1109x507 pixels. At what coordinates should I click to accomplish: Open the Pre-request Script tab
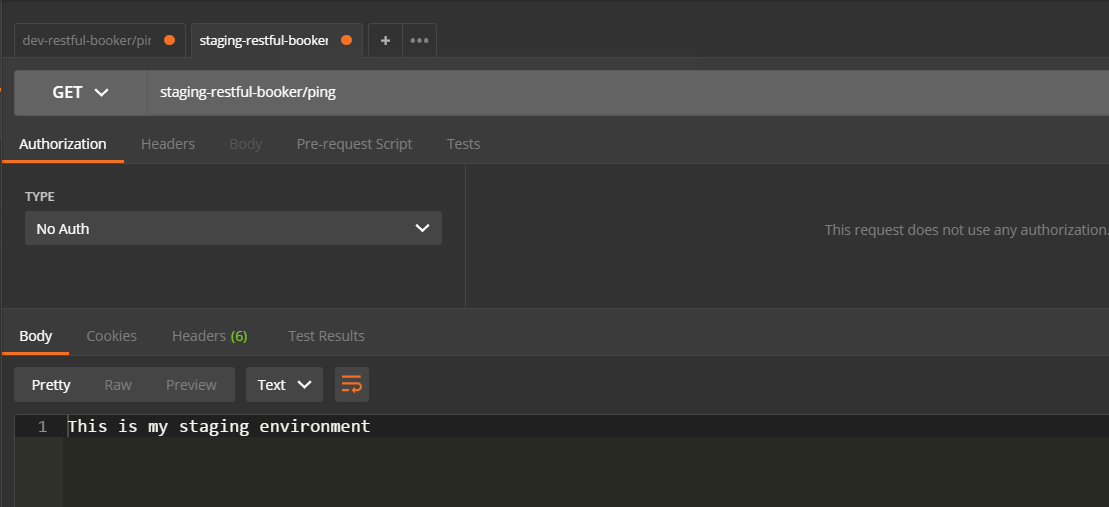pyautogui.click(x=354, y=144)
